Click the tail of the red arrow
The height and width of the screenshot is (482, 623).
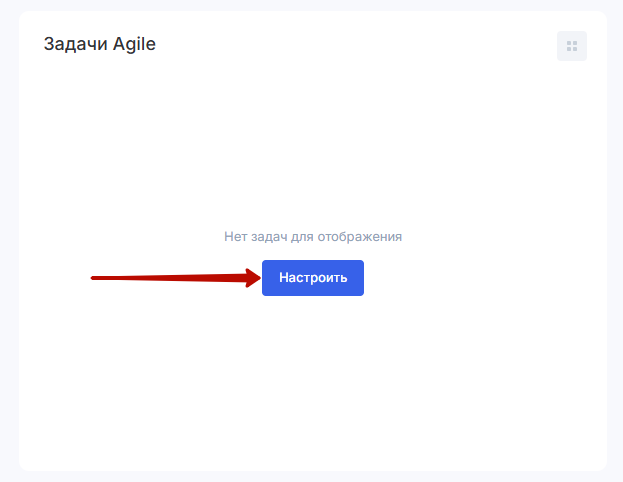pos(95,278)
